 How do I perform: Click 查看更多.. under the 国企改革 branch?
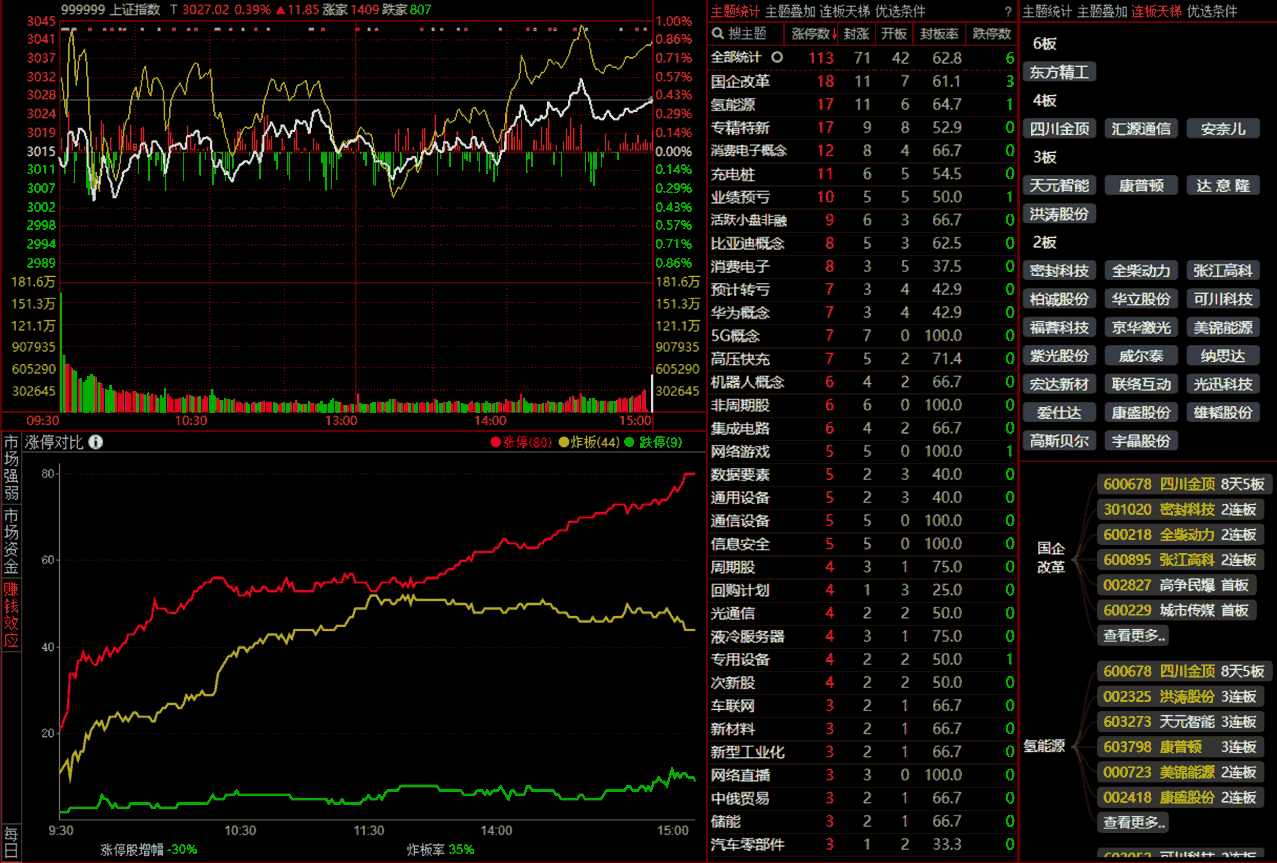click(x=1134, y=635)
